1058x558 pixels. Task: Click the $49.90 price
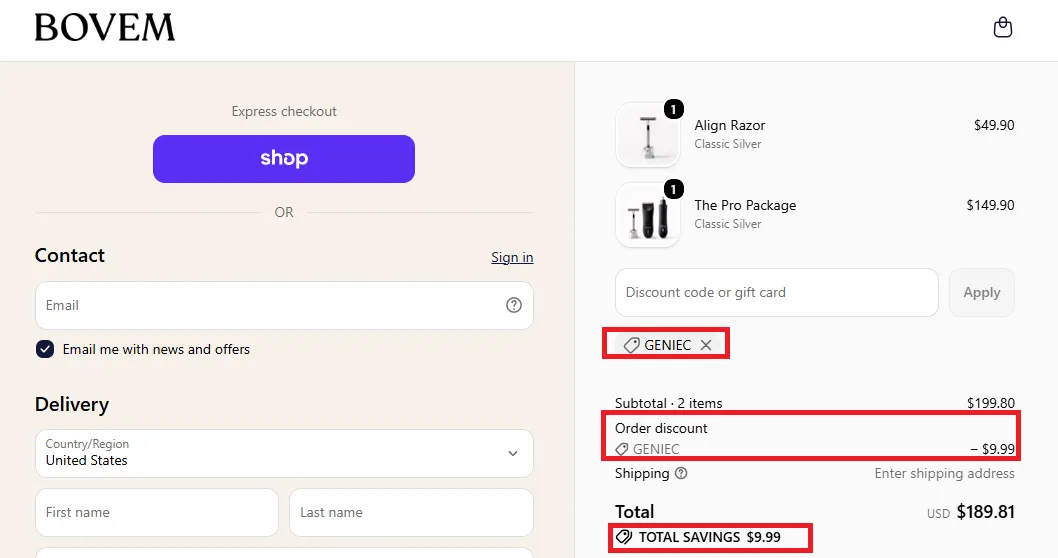994,125
